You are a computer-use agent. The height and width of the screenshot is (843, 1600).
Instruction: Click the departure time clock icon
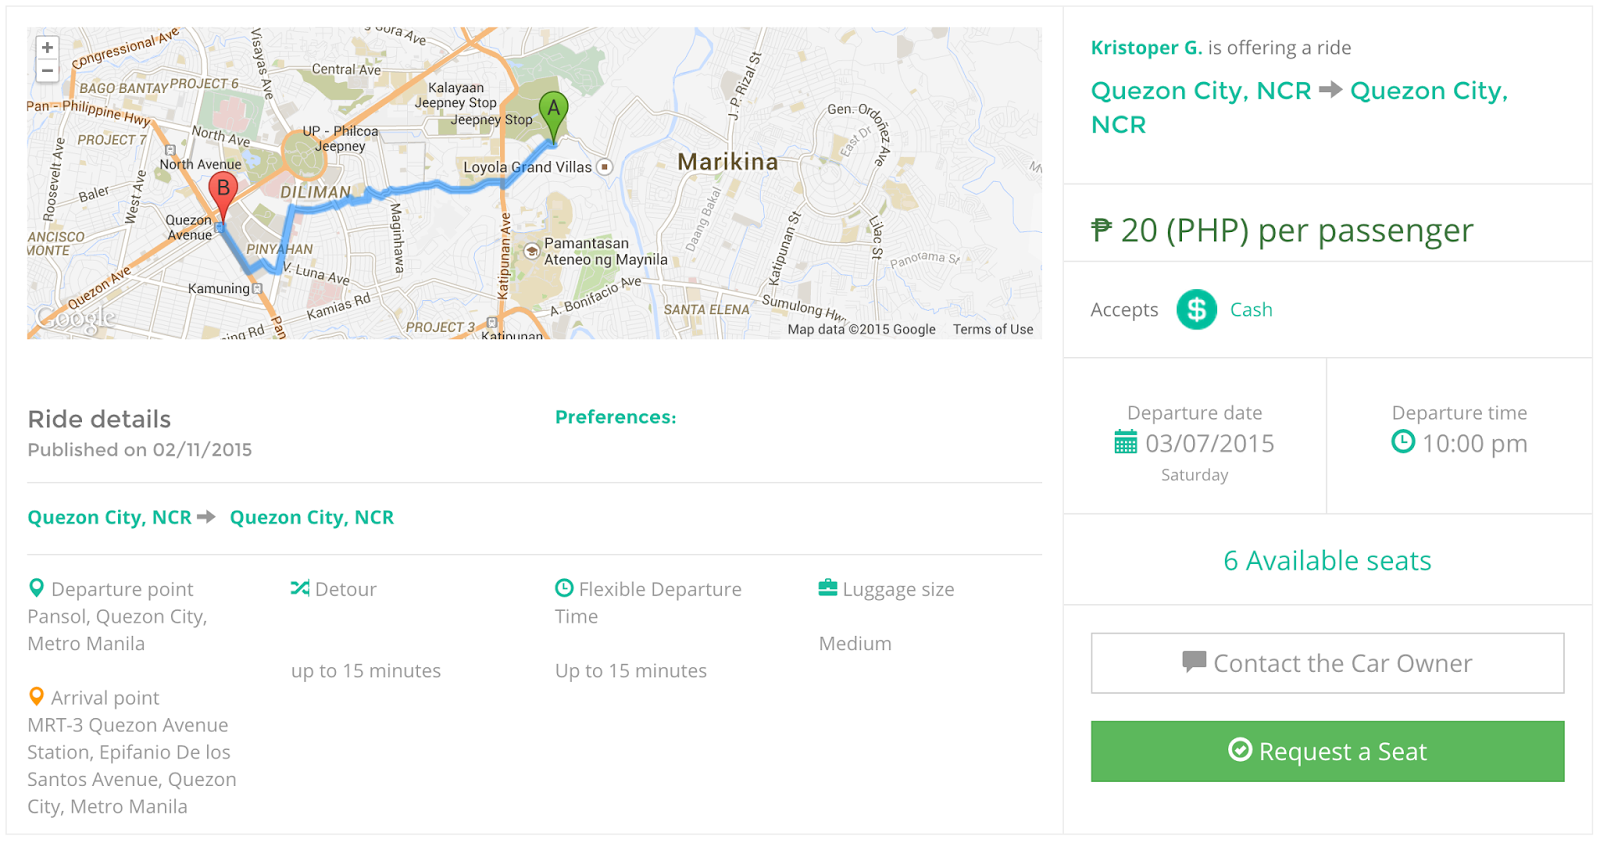point(1403,441)
